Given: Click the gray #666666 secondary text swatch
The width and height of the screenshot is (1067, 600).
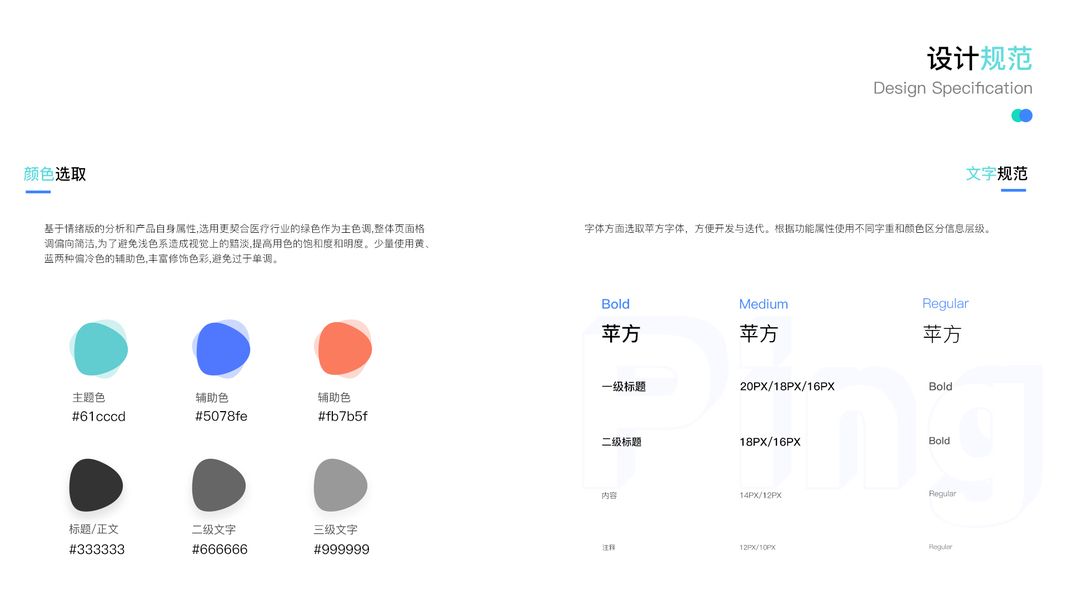Looking at the screenshot, I should (218, 485).
